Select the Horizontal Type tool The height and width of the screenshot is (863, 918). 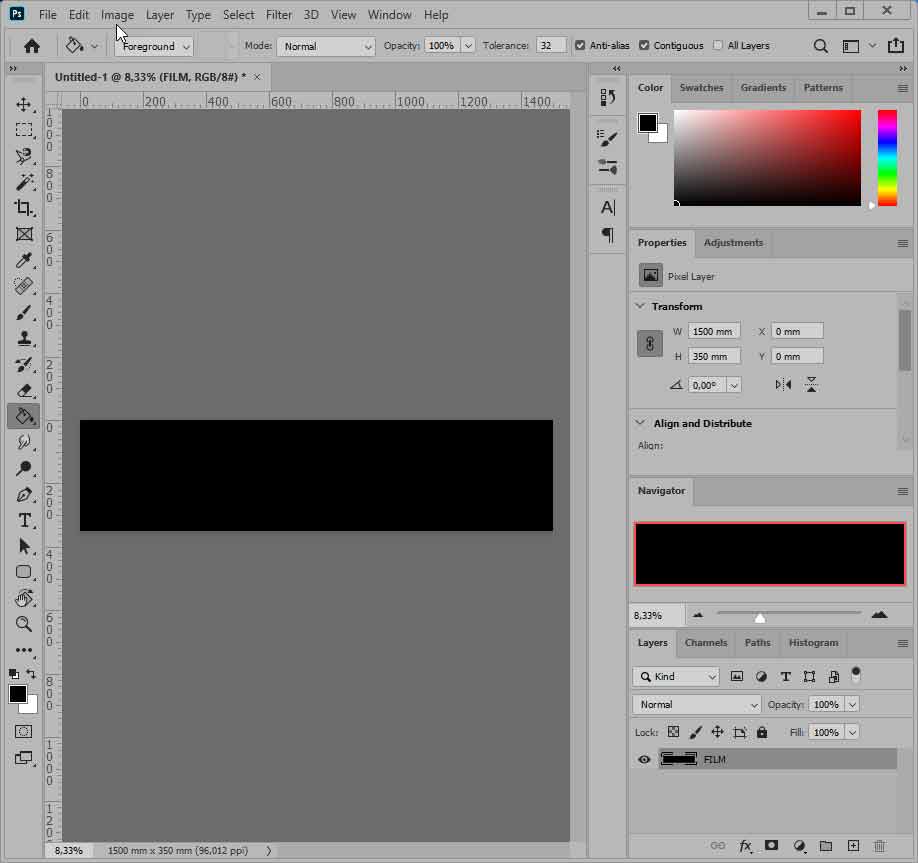(x=23, y=520)
